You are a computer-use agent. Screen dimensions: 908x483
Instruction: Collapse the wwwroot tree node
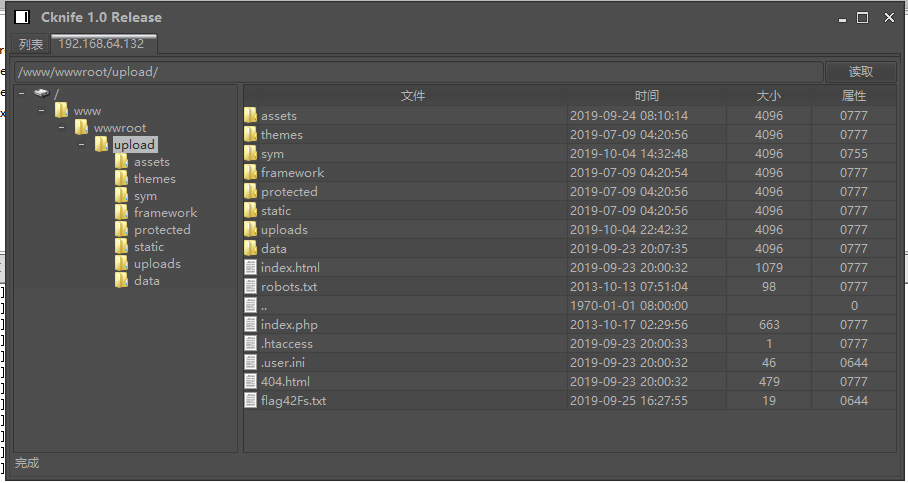(61, 127)
